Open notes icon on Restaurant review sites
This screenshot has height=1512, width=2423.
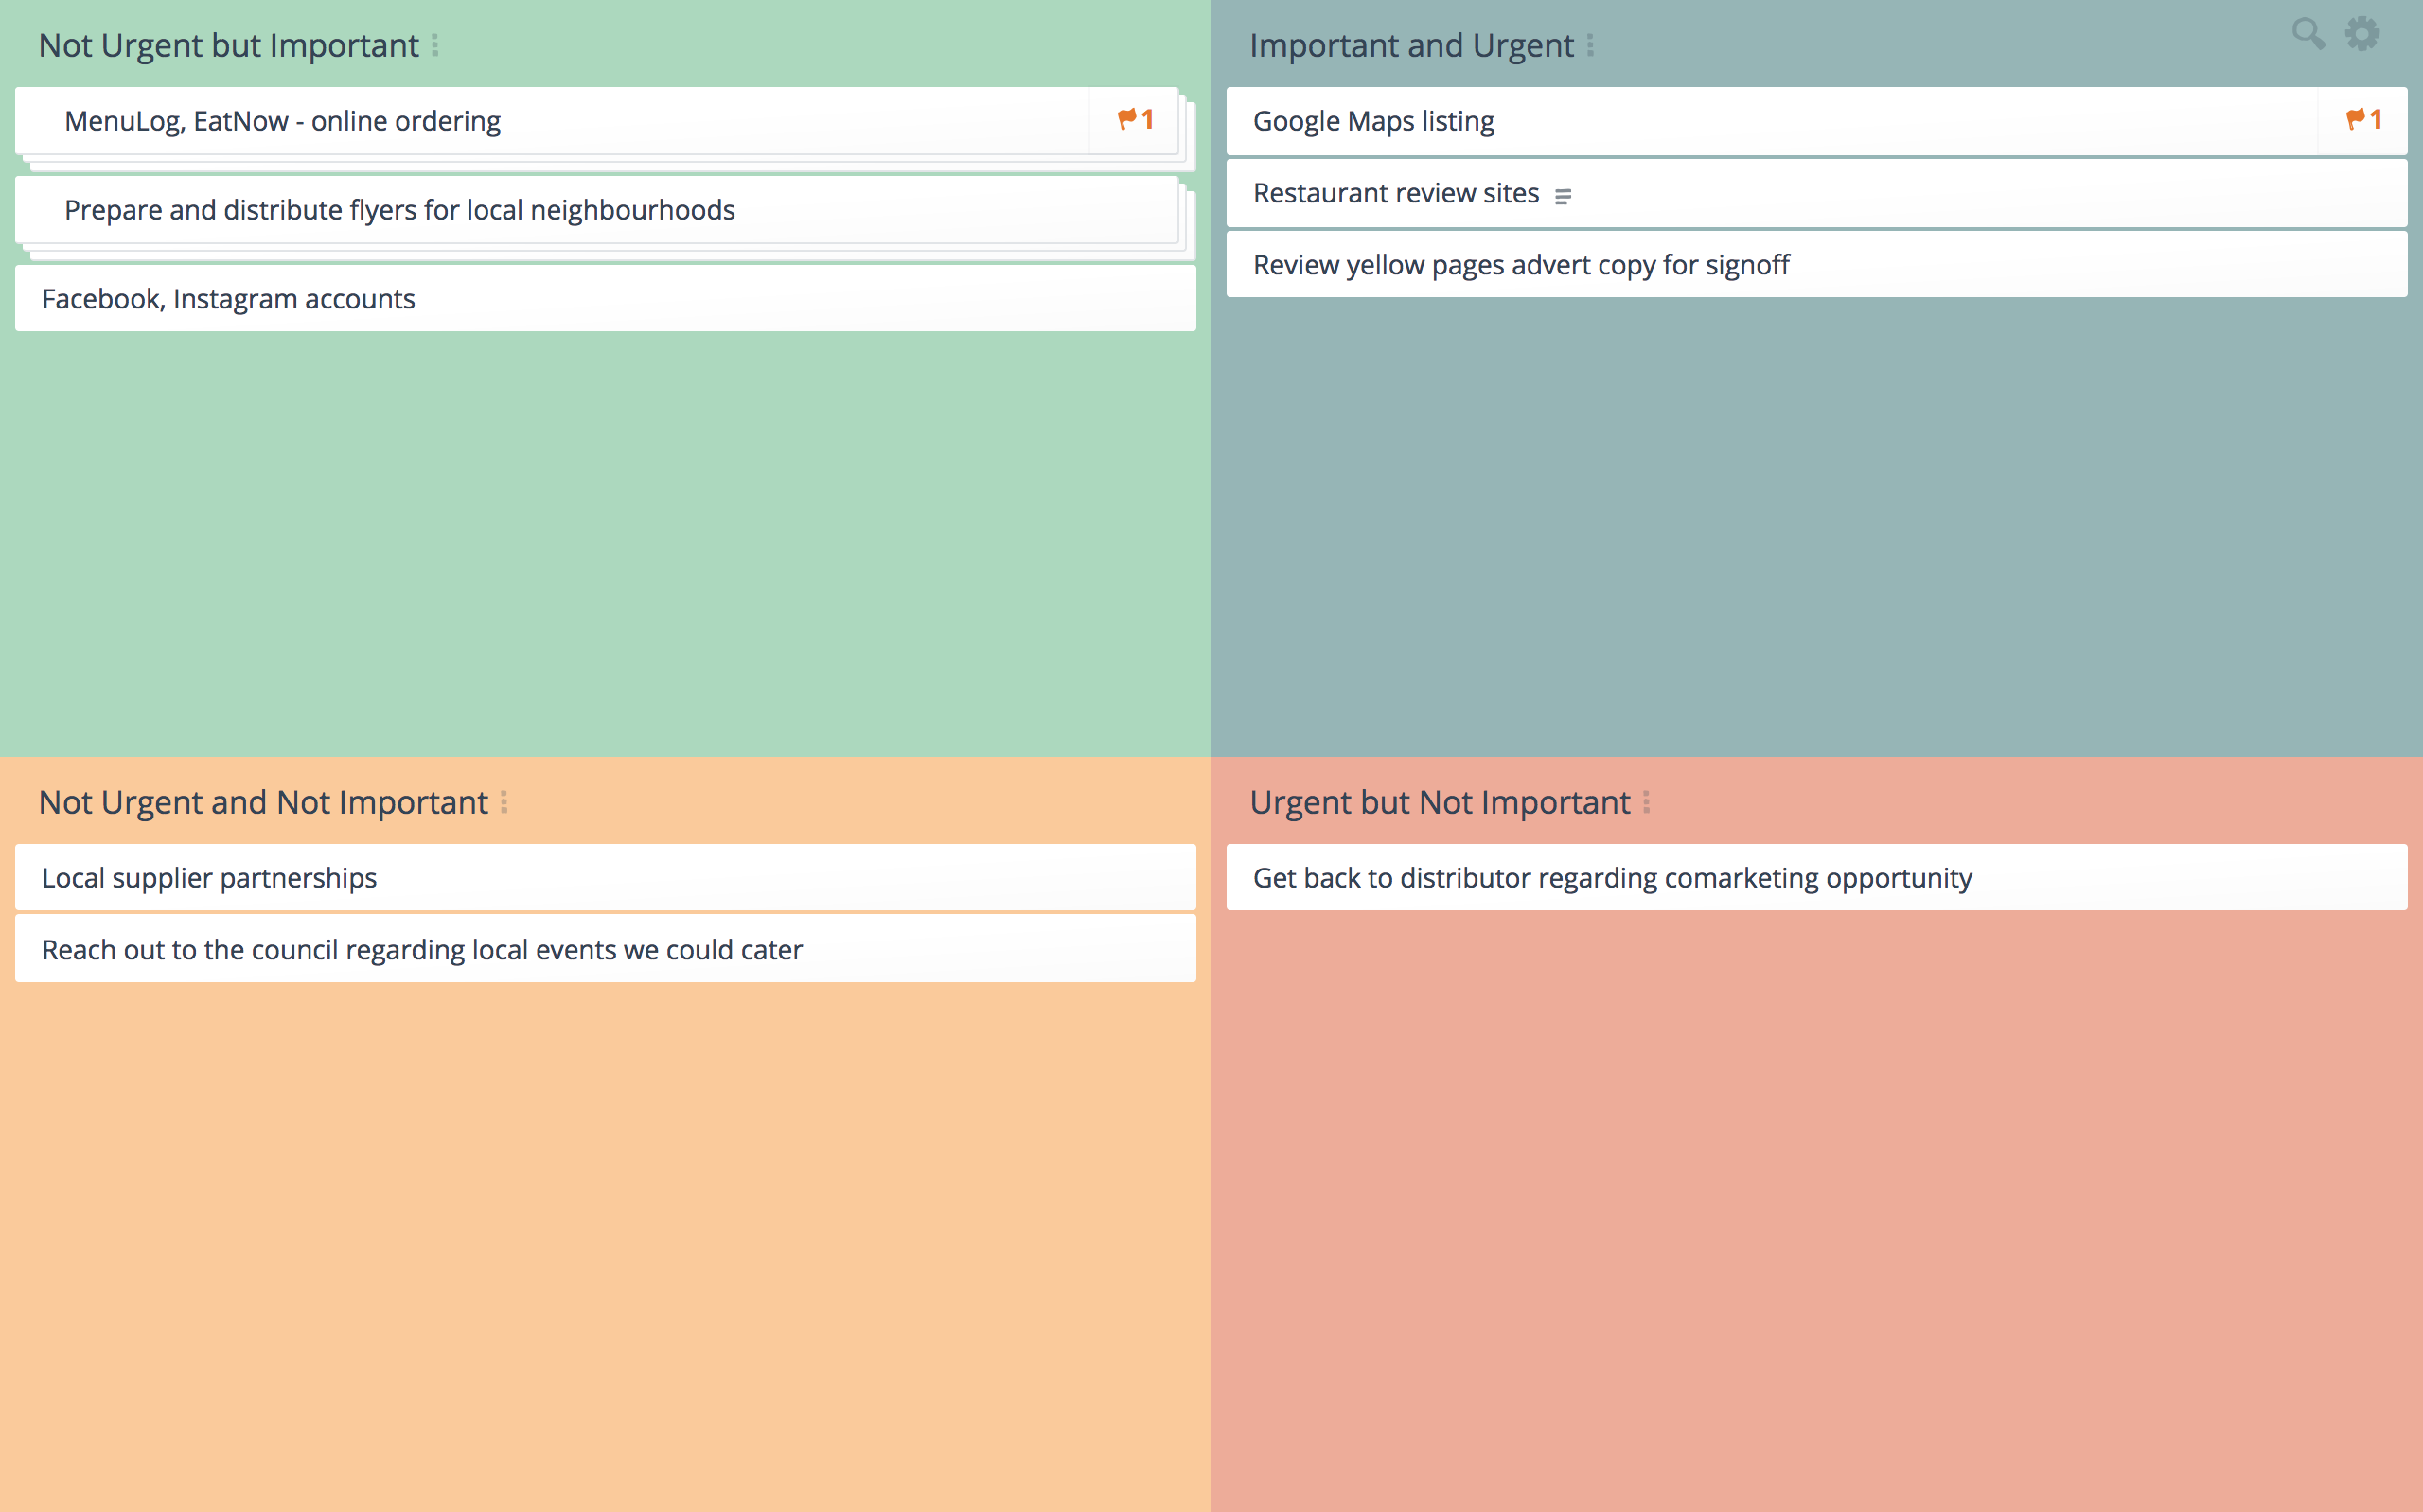(x=1563, y=196)
